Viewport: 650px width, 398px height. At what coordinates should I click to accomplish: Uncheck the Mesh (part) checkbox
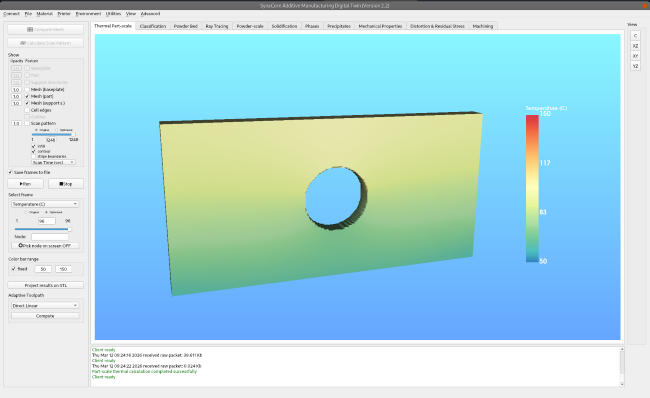(27, 96)
